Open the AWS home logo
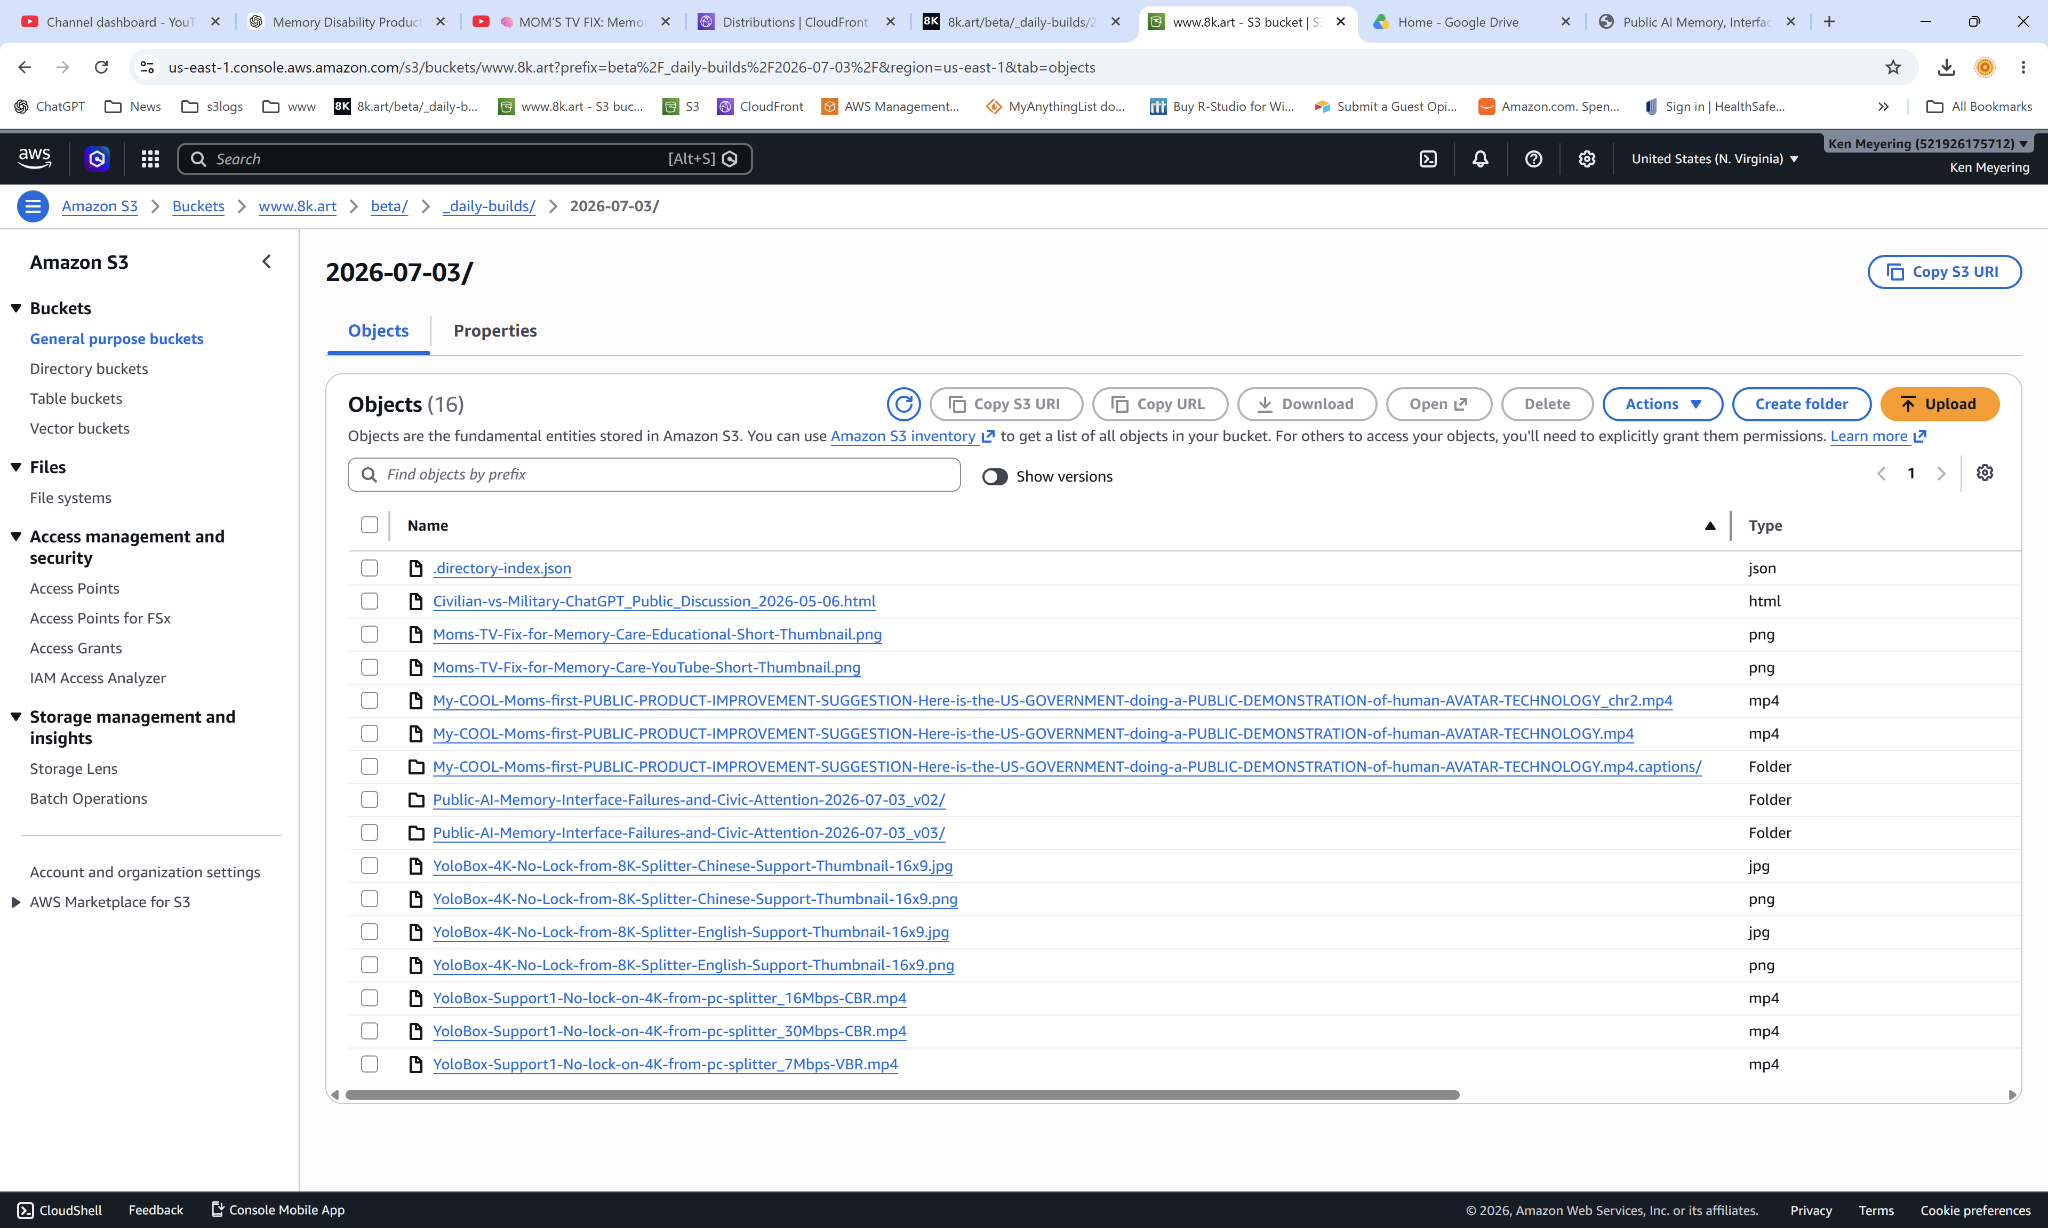Image resolution: width=2048 pixels, height=1228 pixels. point(34,158)
